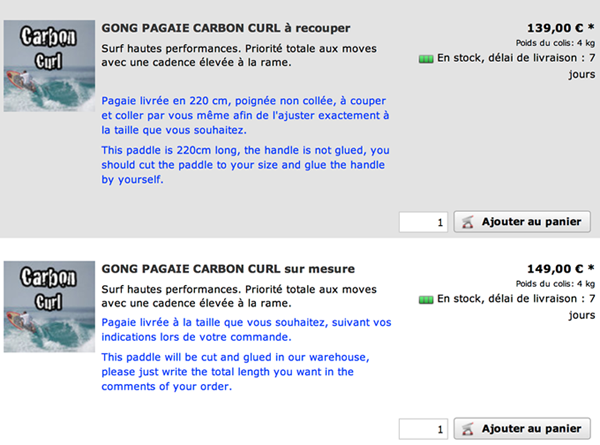Click the 149,00 € price text
This screenshot has height=445, width=600.
point(555,269)
